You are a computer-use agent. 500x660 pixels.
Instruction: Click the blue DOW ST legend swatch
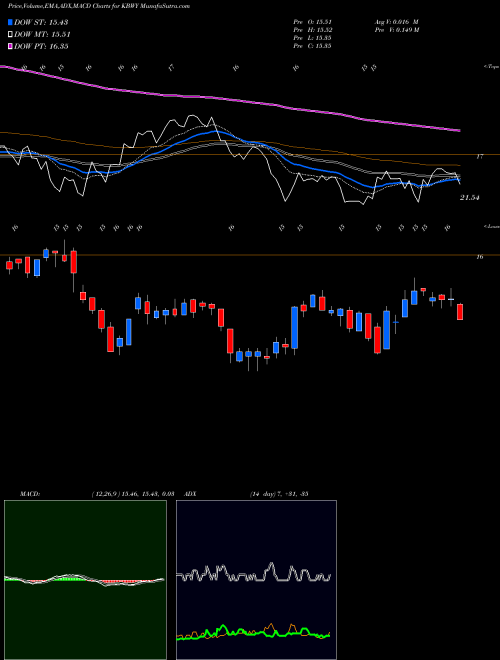11,23
